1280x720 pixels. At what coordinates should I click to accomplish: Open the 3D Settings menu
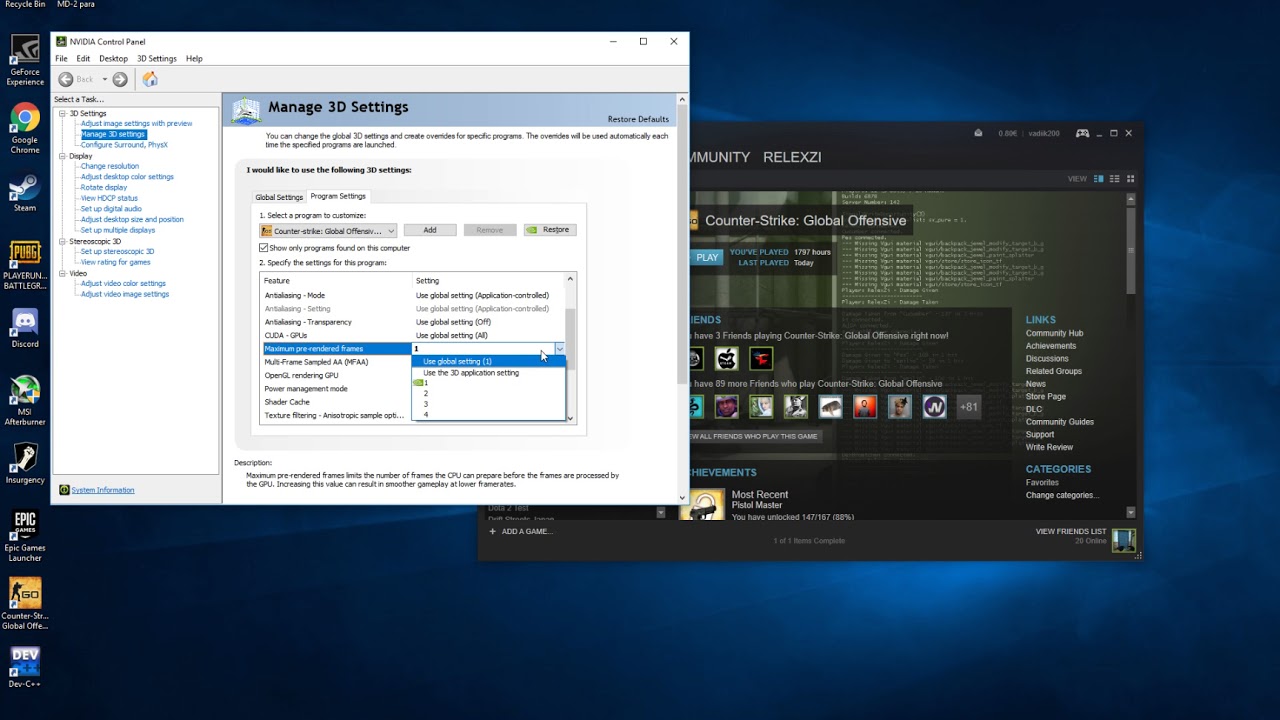pos(156,59)
